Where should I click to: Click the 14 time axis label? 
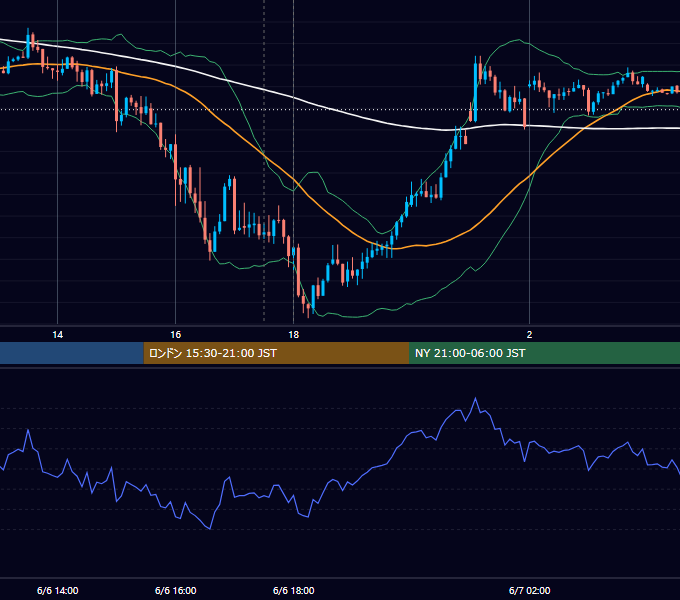[x=57, y=335]
